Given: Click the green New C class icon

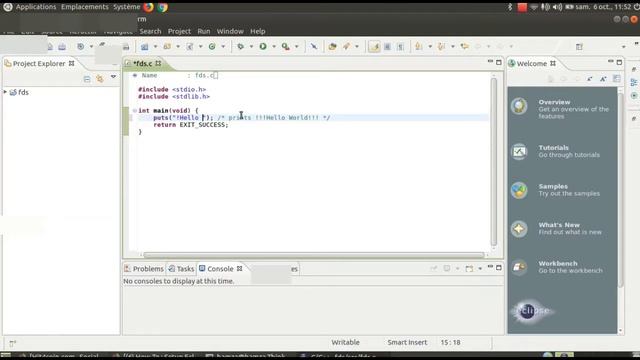Looking at the screenshot, I should (x=212, y=47).
